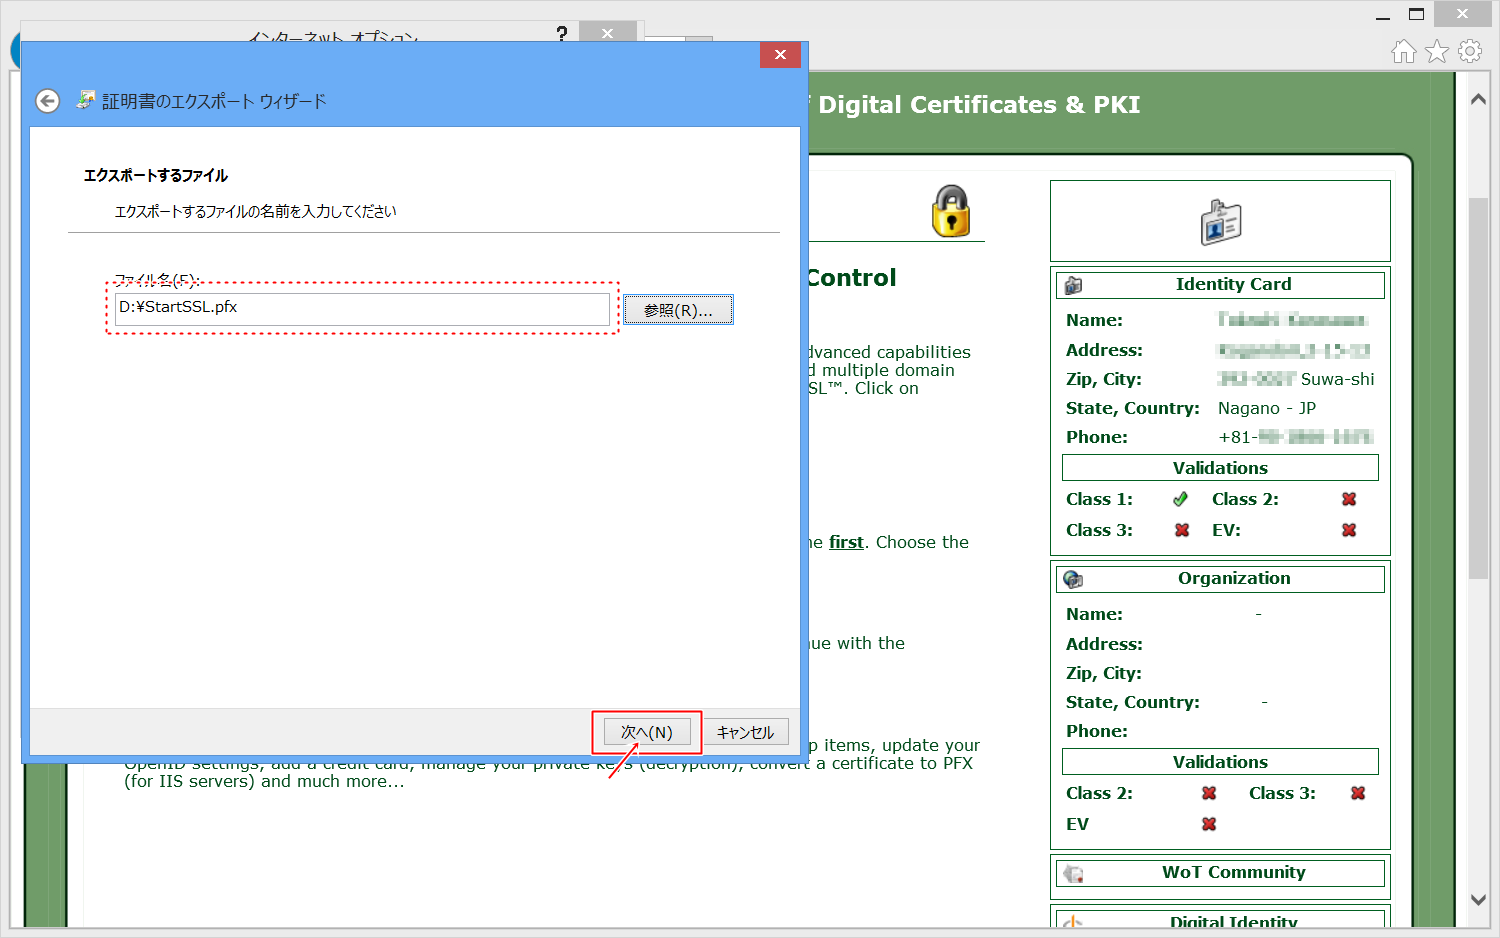Click the wizard back arrow button
This screenshot has width=1500, height=938.
coord(47,101)
